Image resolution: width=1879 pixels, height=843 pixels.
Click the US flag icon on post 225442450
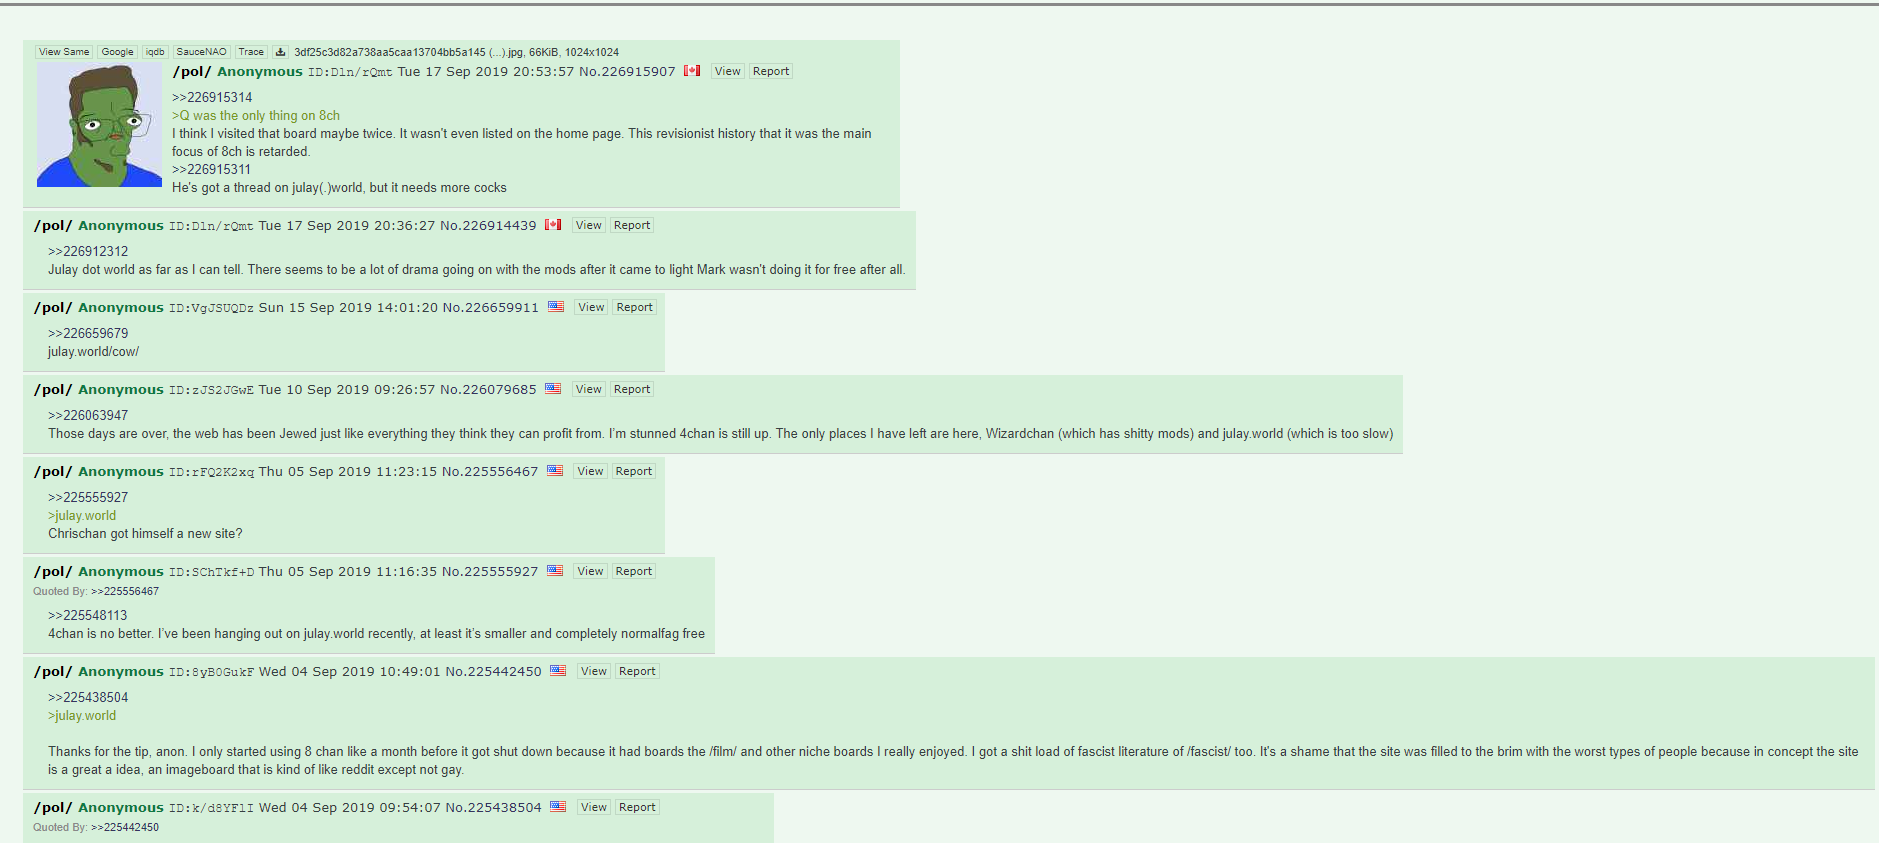pos(558,671)
